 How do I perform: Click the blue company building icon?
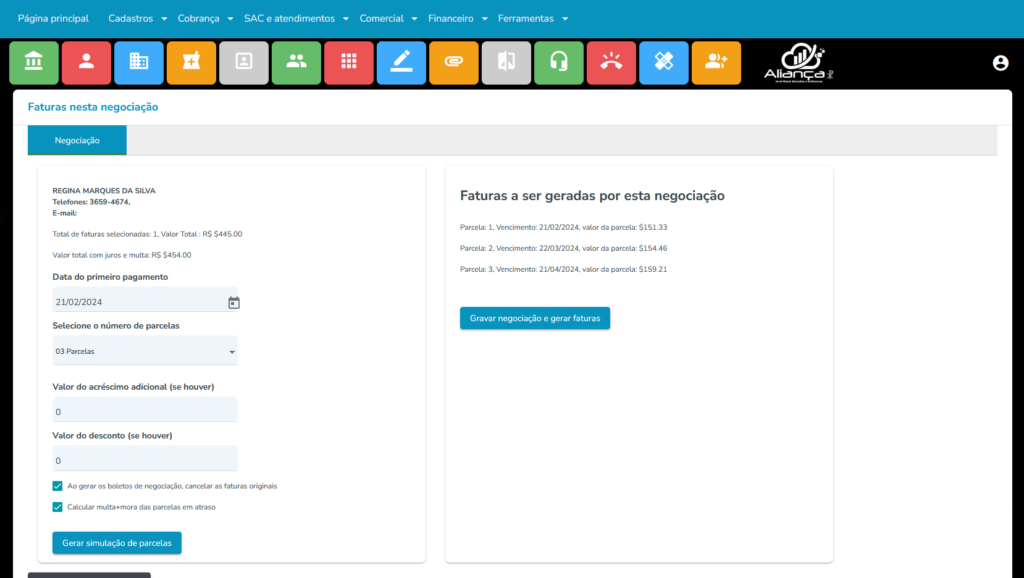[139, 62]
